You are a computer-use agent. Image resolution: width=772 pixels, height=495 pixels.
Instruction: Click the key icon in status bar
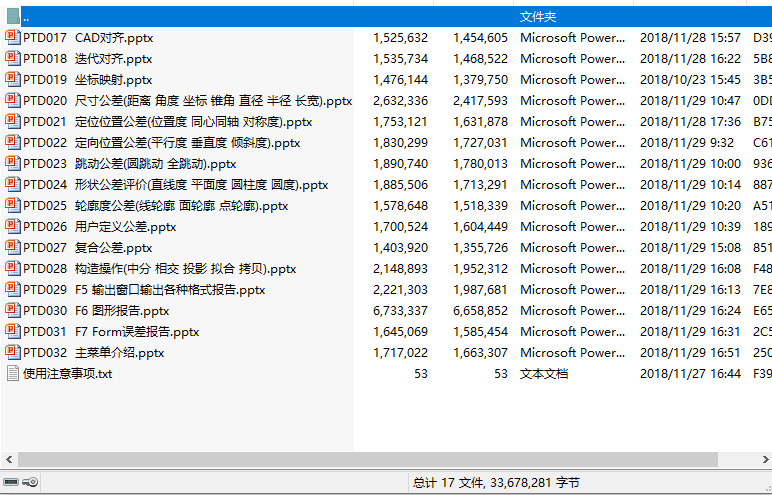30,482
